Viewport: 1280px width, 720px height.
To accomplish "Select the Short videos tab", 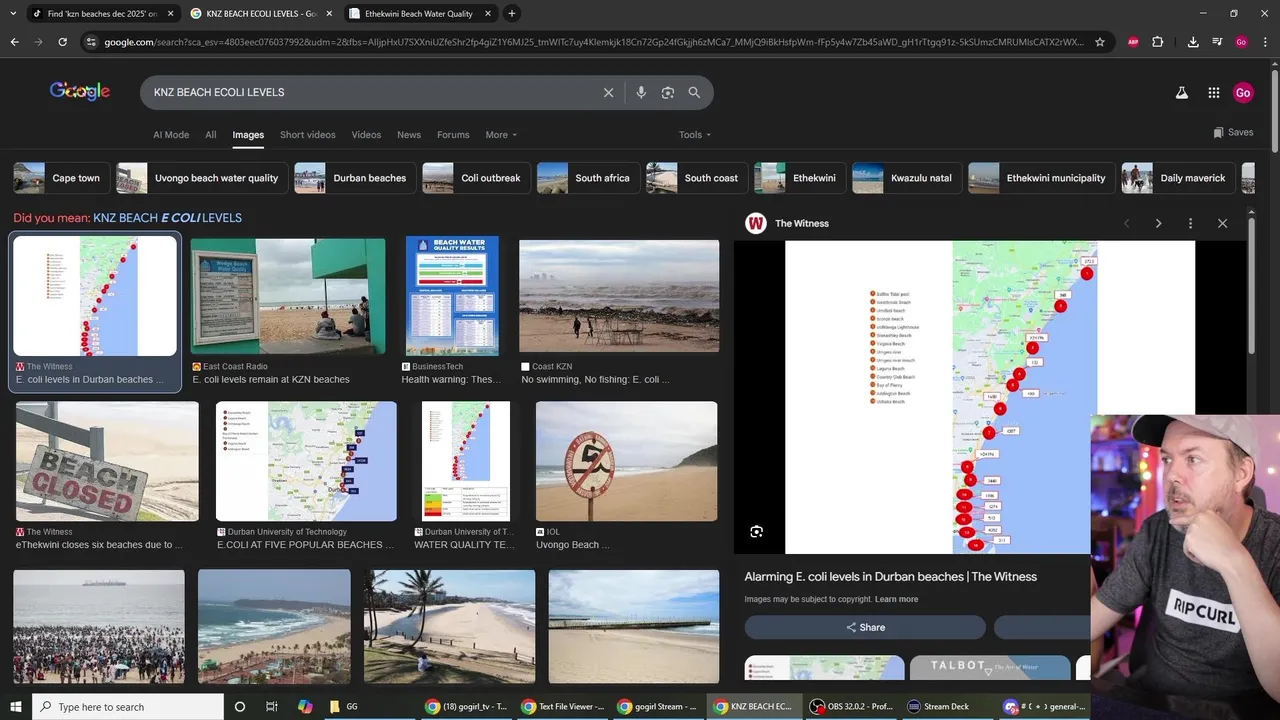I will [x=308, y=135].
